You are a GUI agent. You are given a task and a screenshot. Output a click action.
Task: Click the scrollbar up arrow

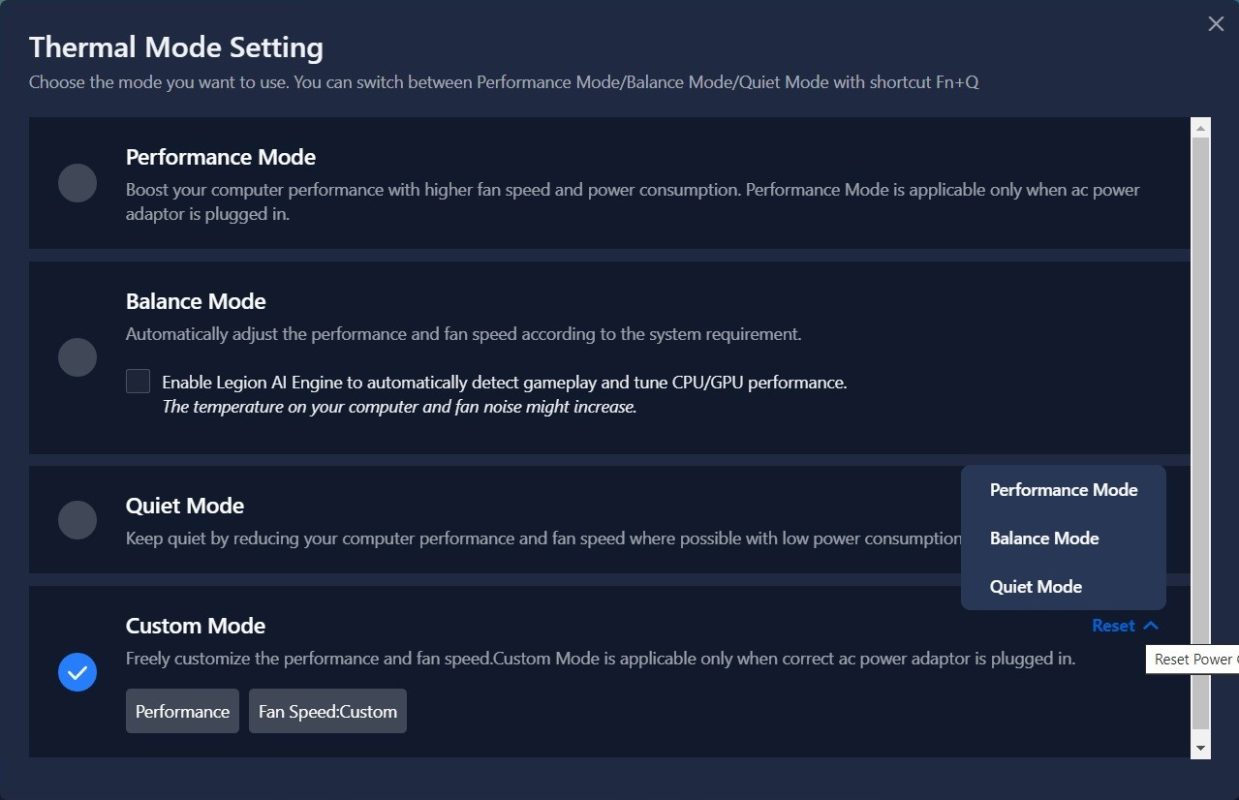click(1201, 127)
